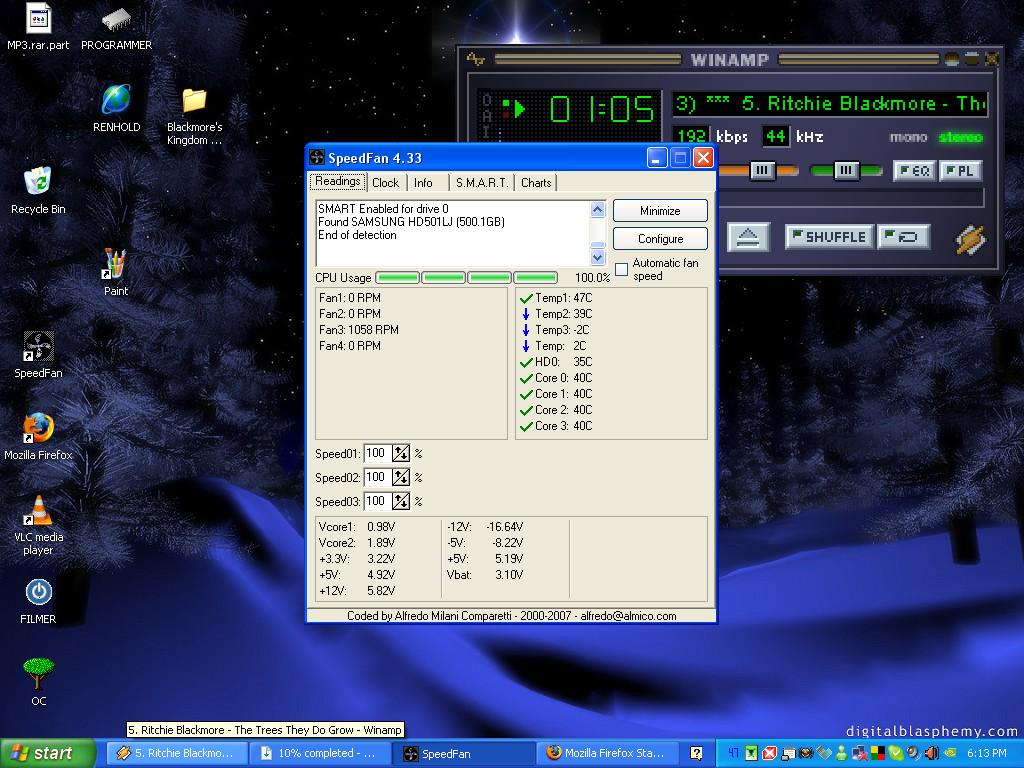This screenshot has height=768, width=1024.
Task: Click the SpeedFan temperature 47 tray icon
Action: [x=733, y=753]
